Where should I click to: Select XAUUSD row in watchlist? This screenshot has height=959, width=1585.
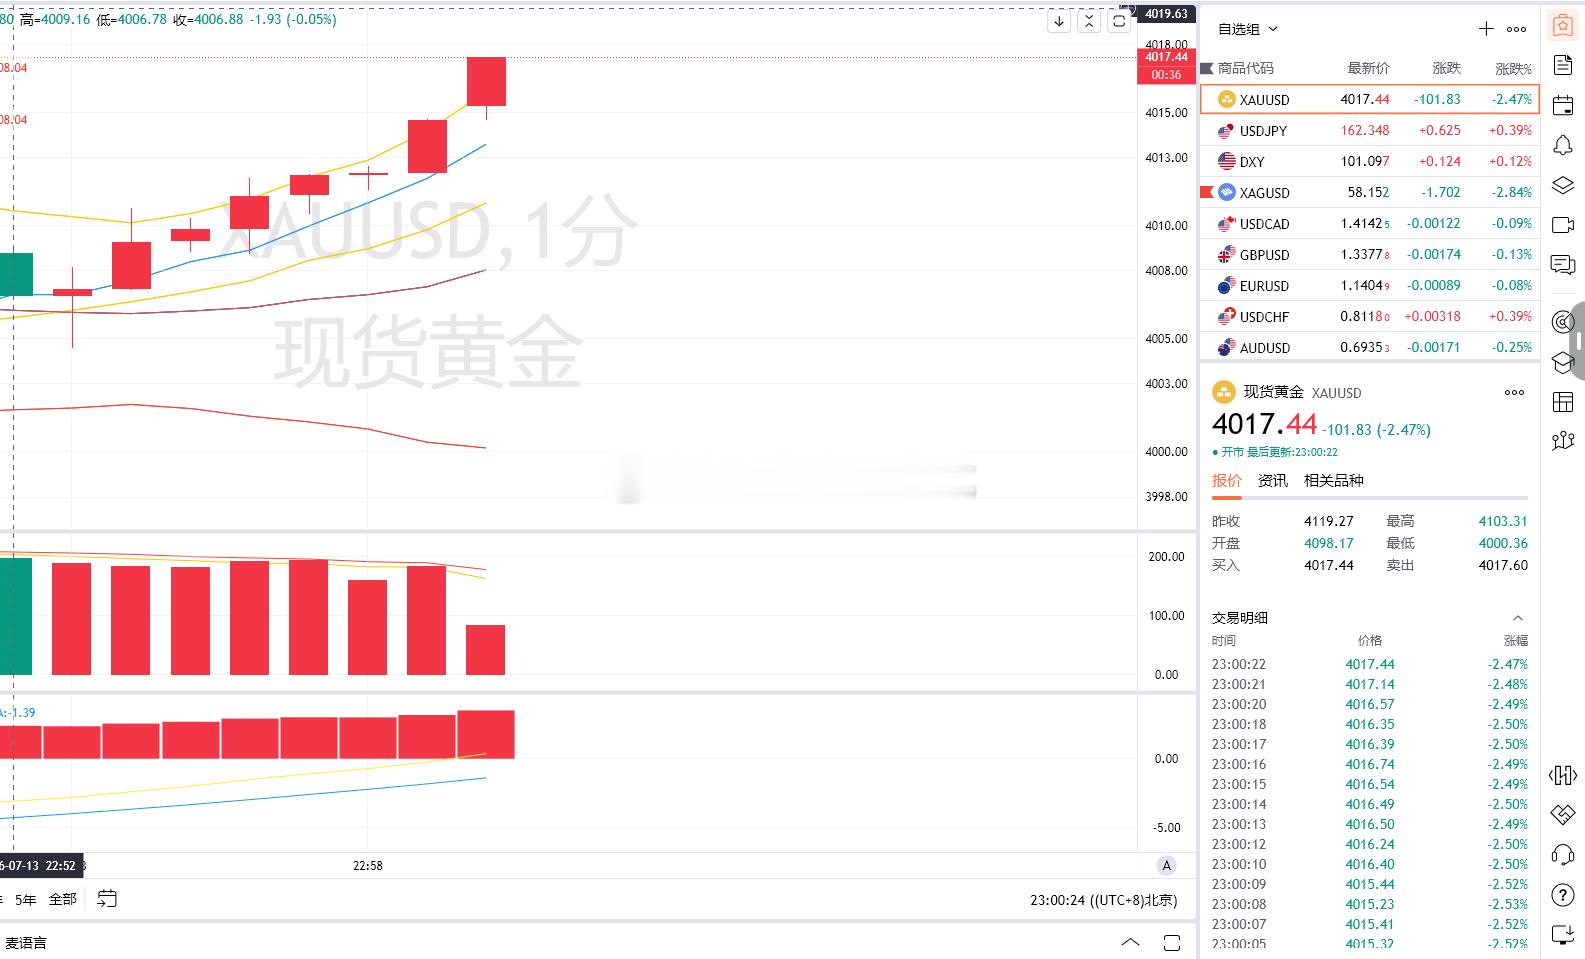click(x=1369, y=99)
